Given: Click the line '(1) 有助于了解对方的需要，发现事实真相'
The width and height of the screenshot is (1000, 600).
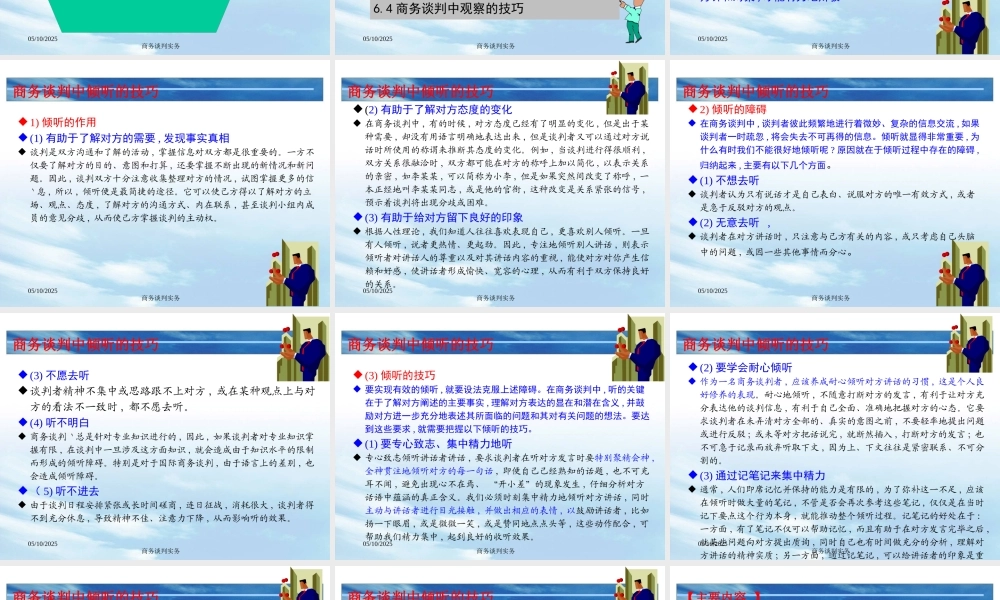Looking at the screenshot, I should click(129, 138).
